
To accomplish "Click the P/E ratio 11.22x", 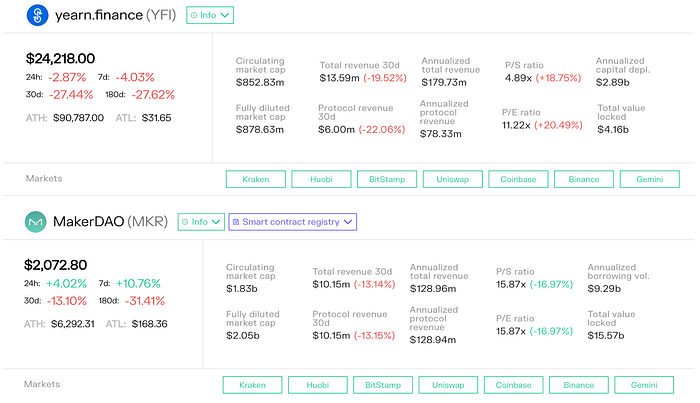I will click(x=516, y=125).
